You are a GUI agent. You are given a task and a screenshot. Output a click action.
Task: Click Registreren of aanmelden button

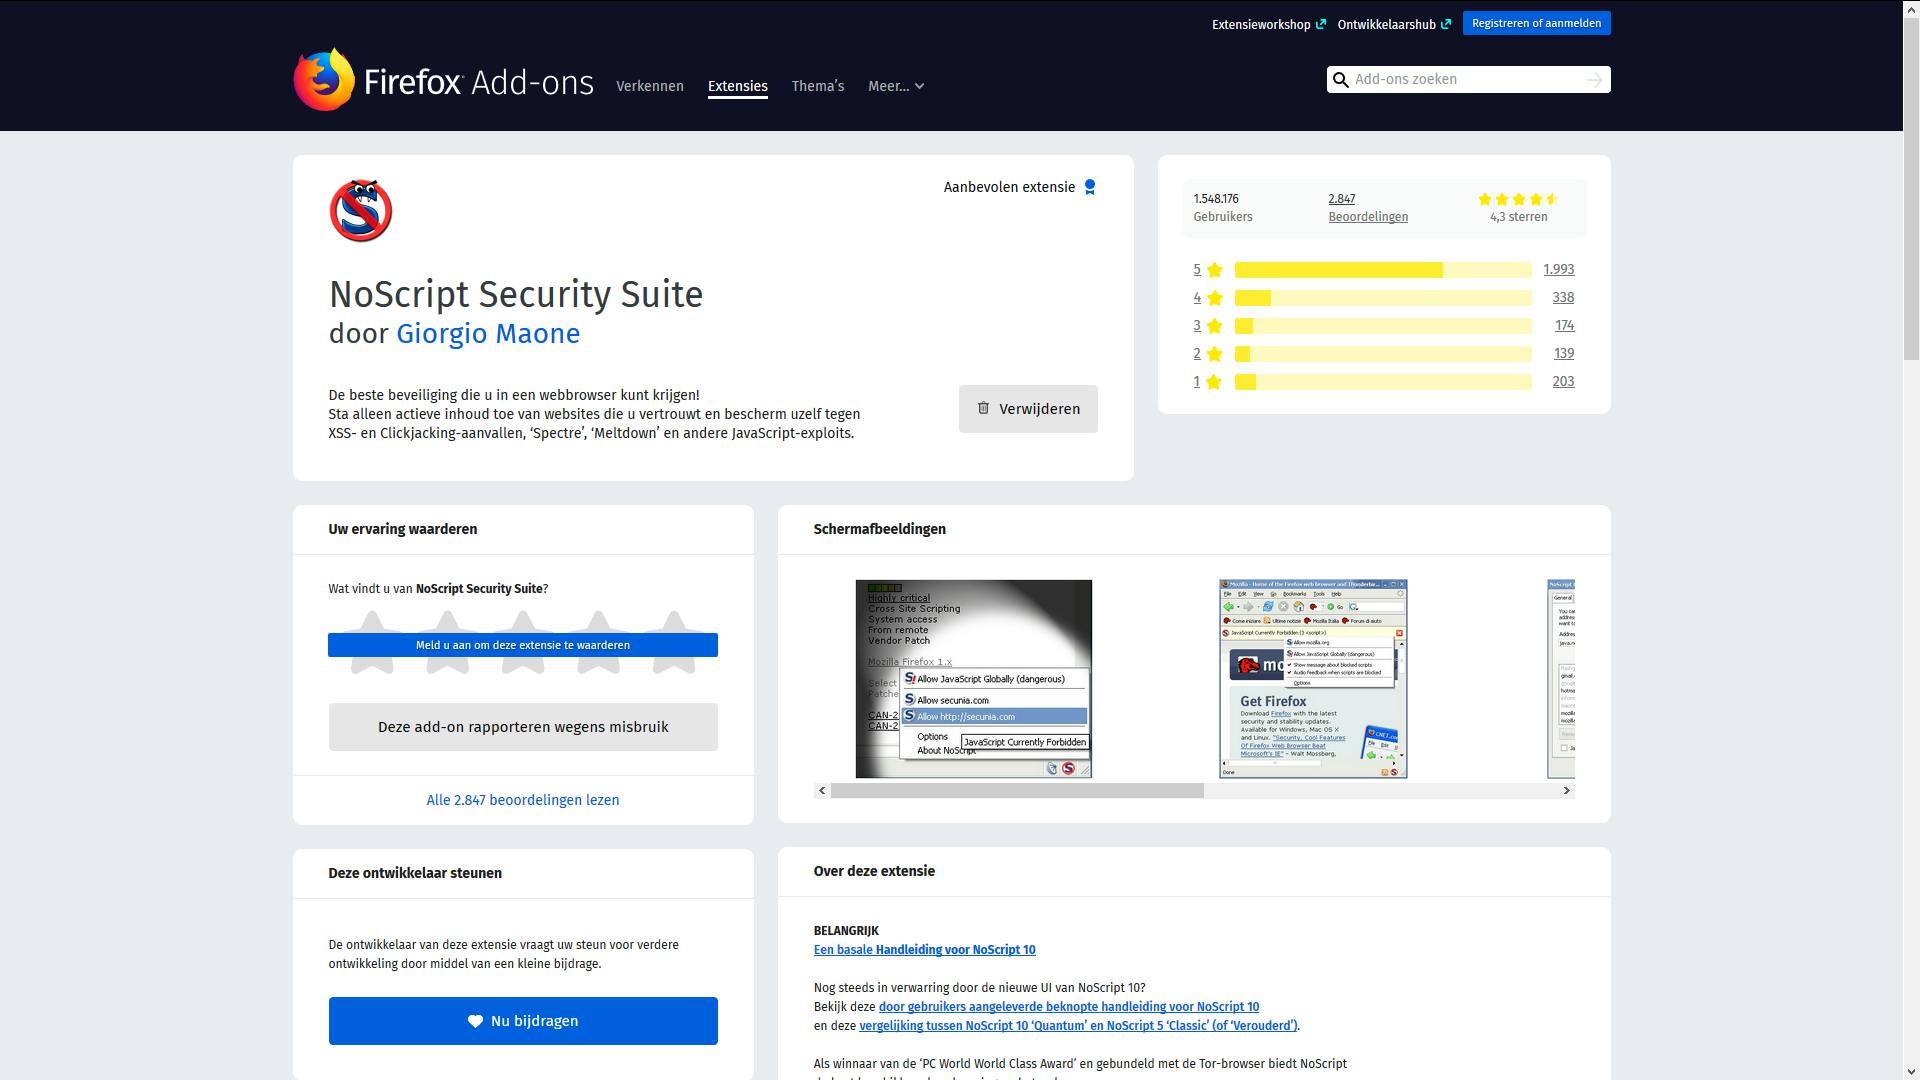[x=1536, y=23]
